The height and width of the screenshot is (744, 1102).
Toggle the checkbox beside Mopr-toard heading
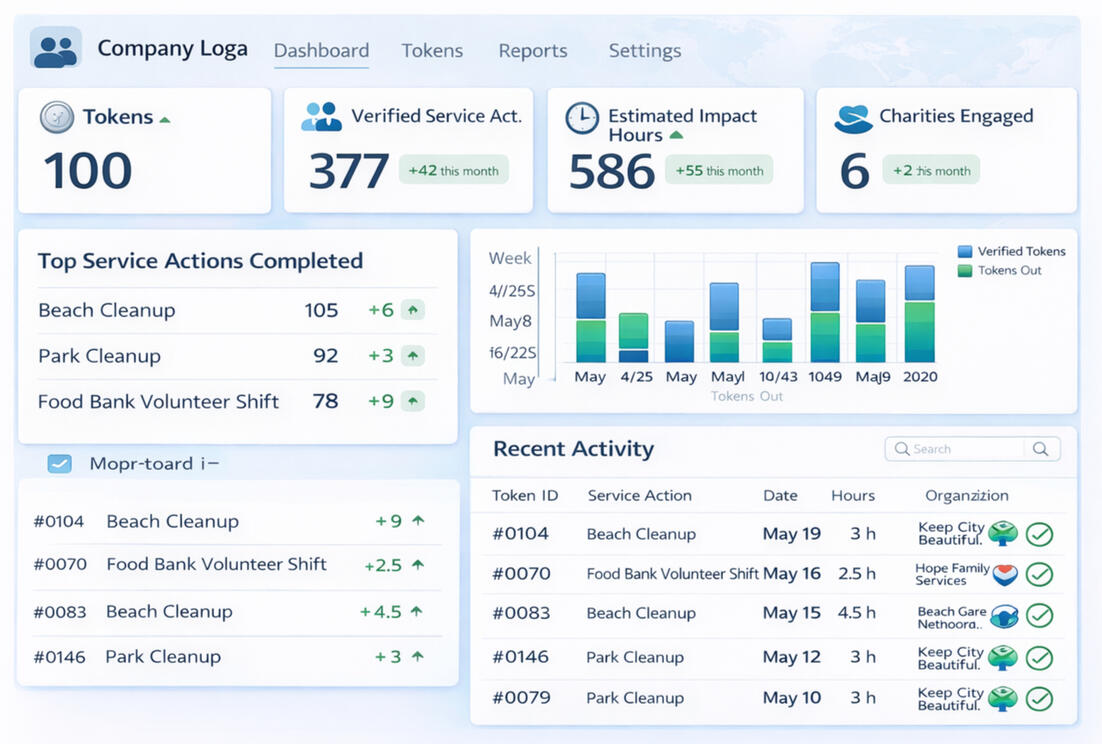[60, 463]
